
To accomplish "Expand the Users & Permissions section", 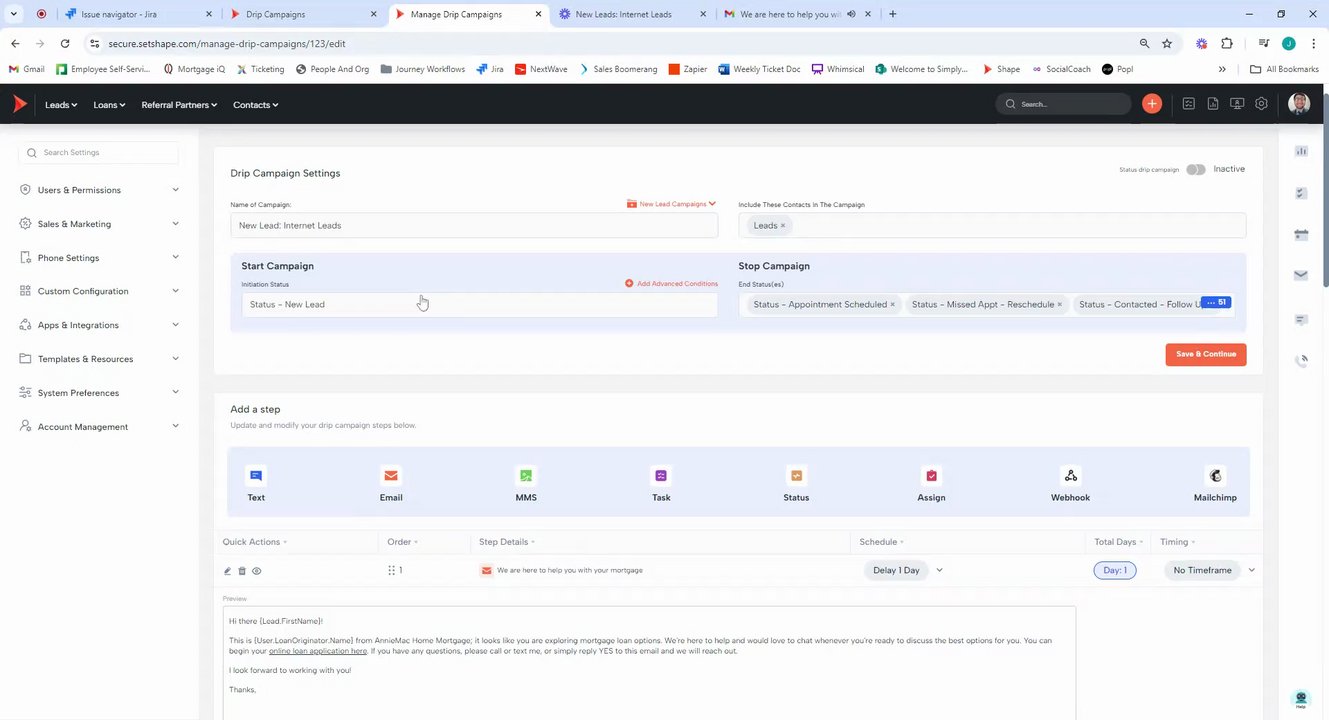I will click(100, 190).
